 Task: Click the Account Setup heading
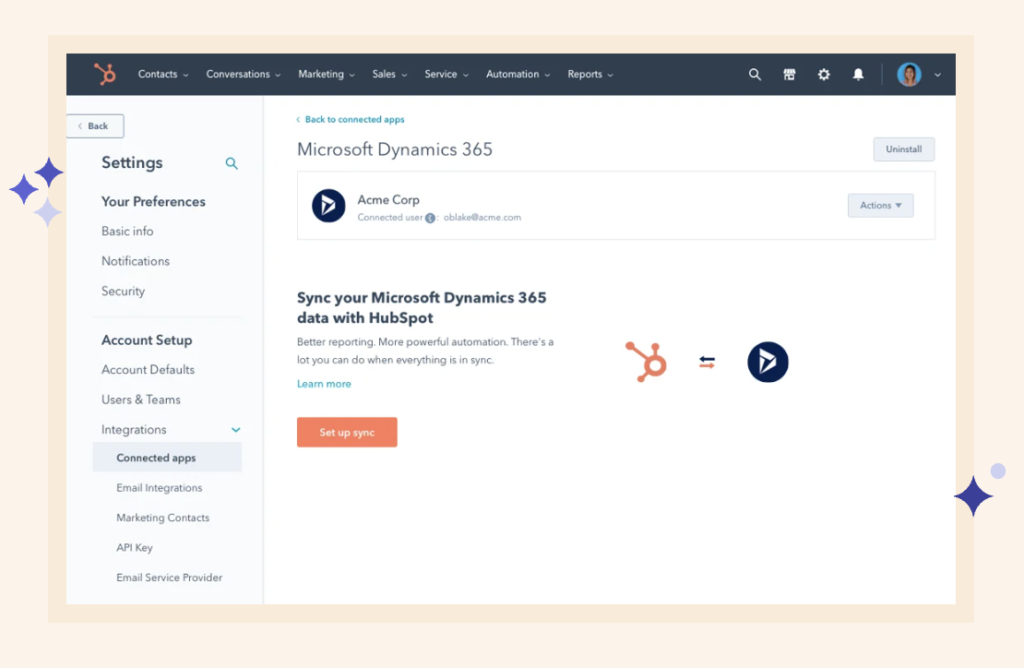(147, 340)
